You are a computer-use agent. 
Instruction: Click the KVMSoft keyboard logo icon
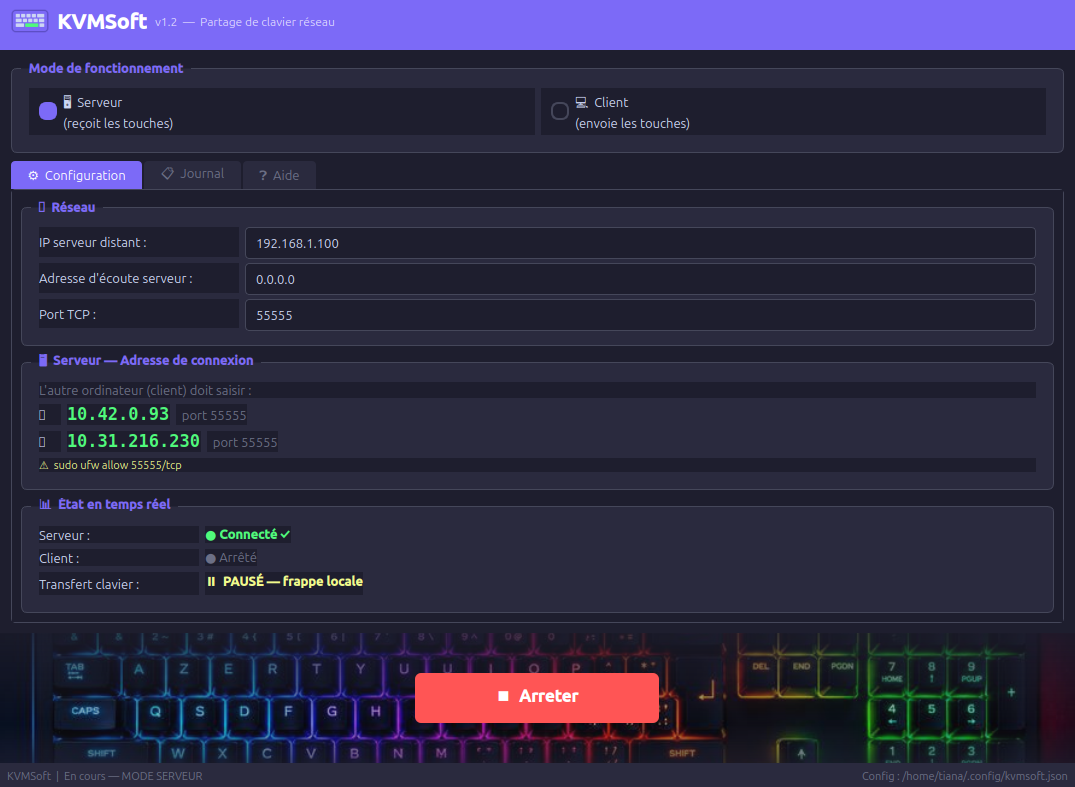30,21
